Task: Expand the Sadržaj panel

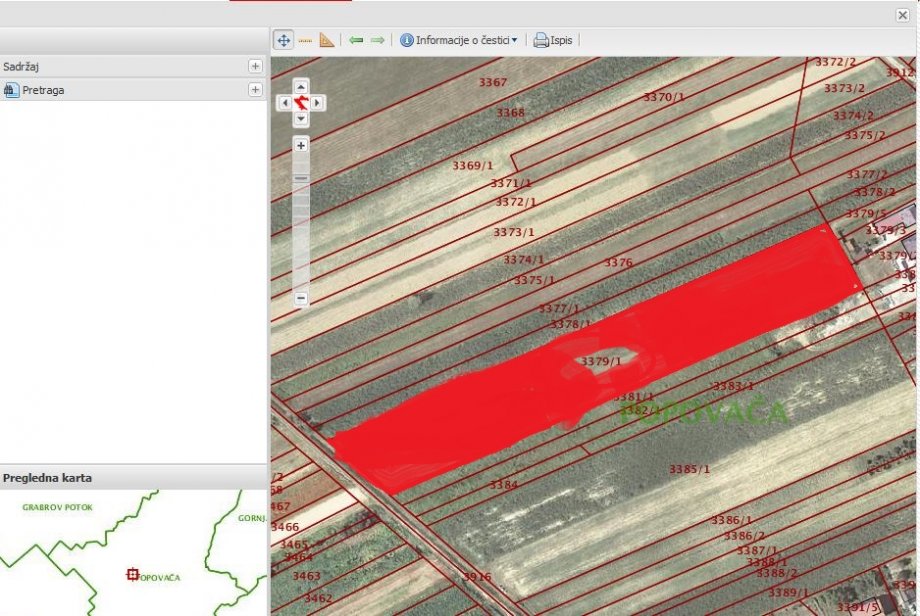Action: (255, 66)
